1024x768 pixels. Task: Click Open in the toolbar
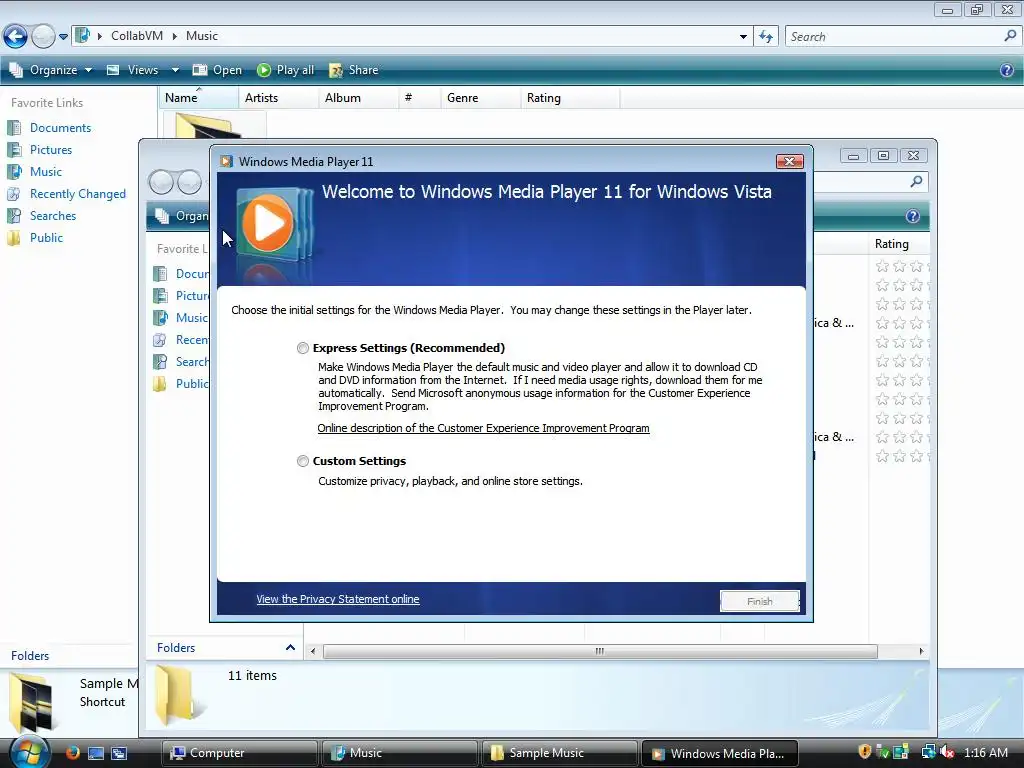(217, 70)
